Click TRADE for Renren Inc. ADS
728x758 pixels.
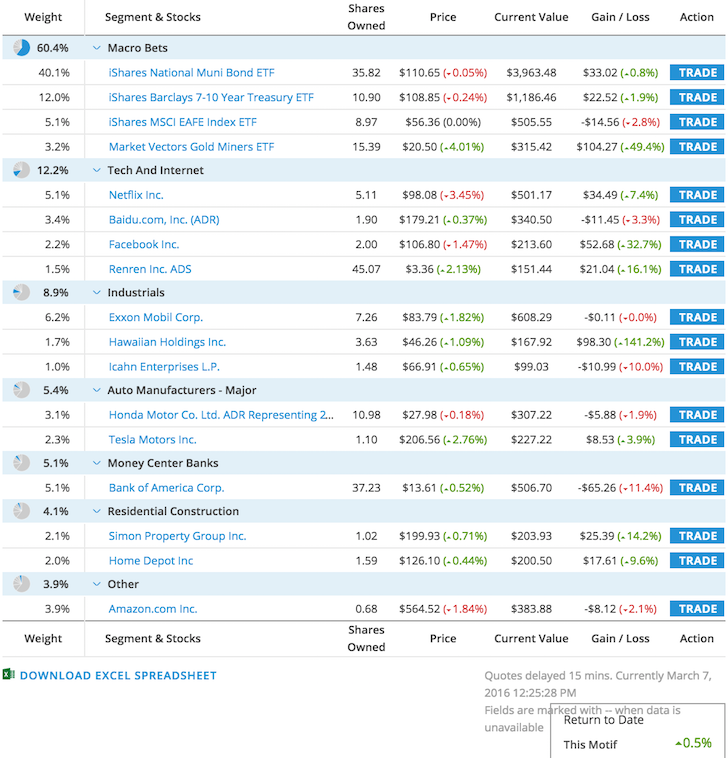[697, 269]
